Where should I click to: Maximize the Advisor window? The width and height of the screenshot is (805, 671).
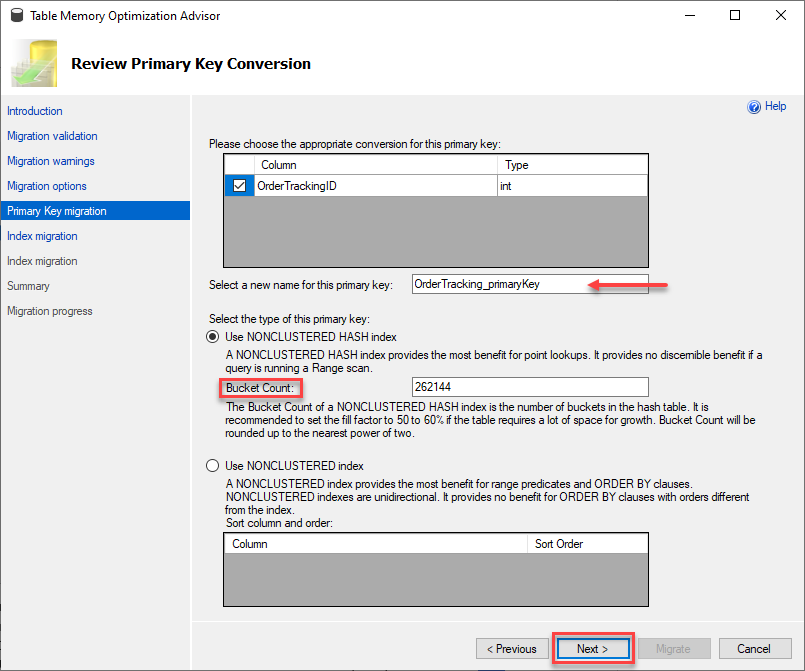735,15
